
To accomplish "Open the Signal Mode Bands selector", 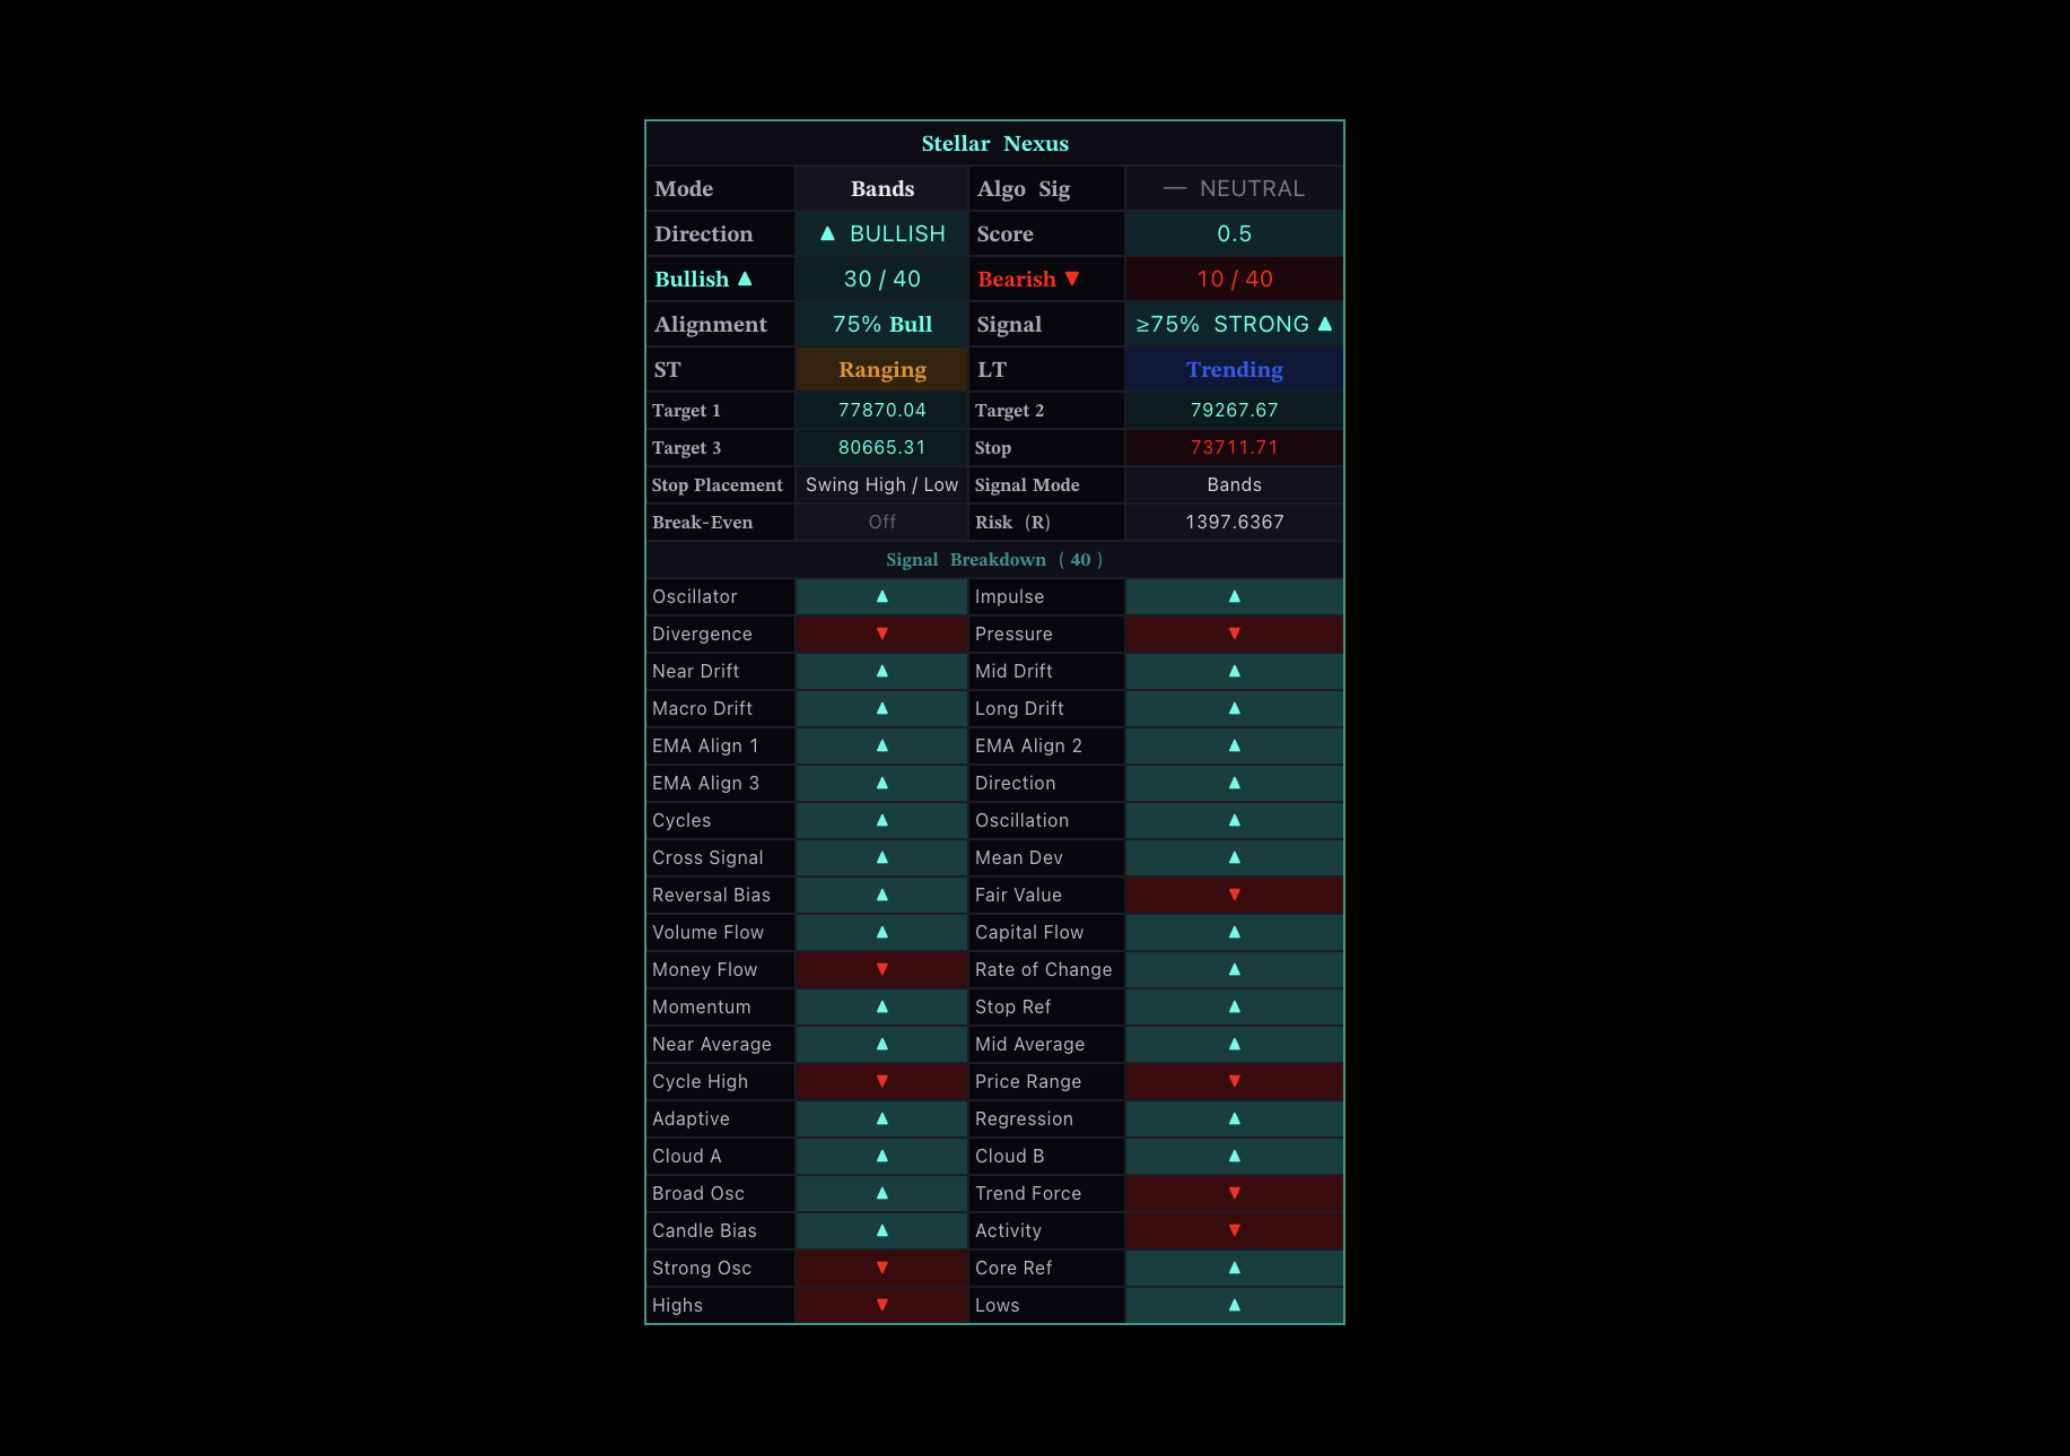I will click(x=1234, y=485).
